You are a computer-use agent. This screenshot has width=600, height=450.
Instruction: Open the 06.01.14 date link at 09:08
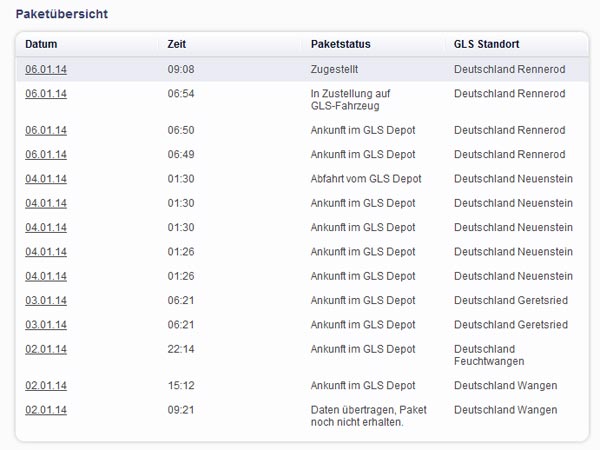[46, 69]
